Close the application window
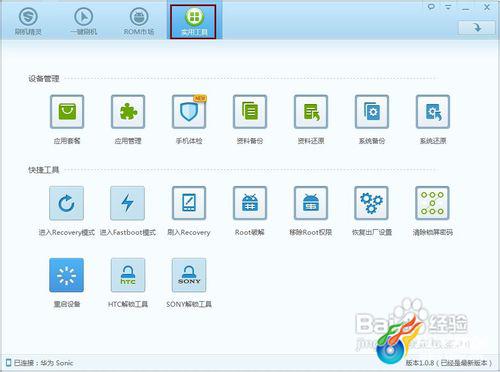The height and width of the screenshot is (372, 500). (487, 7)
